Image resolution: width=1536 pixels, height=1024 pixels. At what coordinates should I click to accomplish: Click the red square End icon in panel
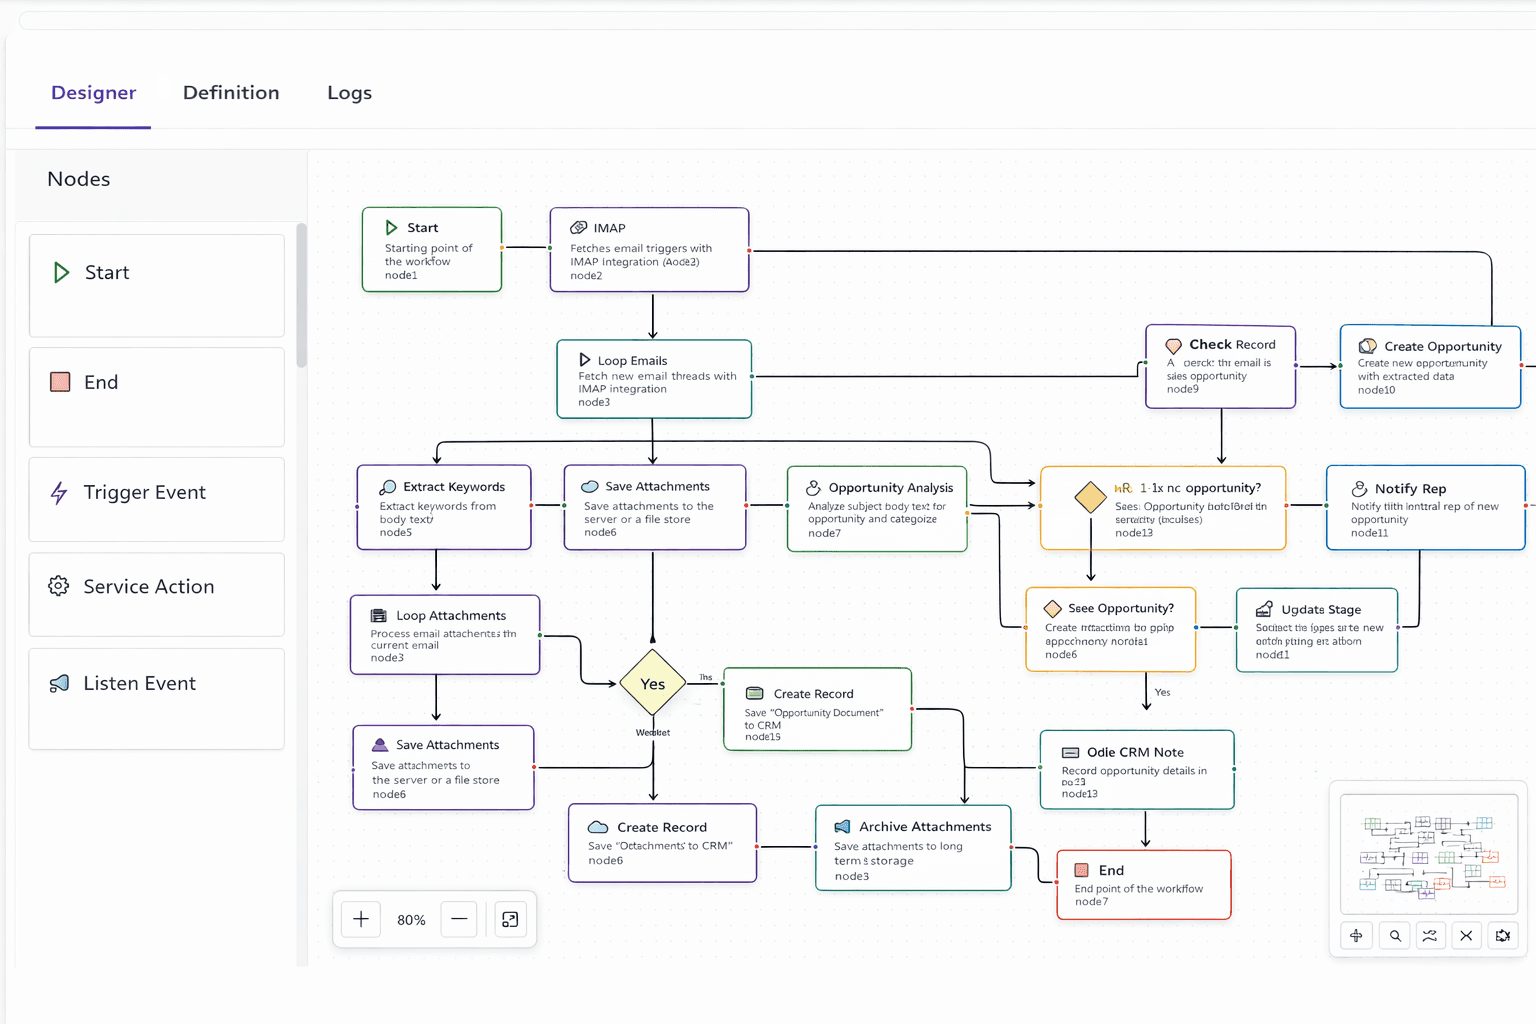pyautogui.click(x=60, y=382)
